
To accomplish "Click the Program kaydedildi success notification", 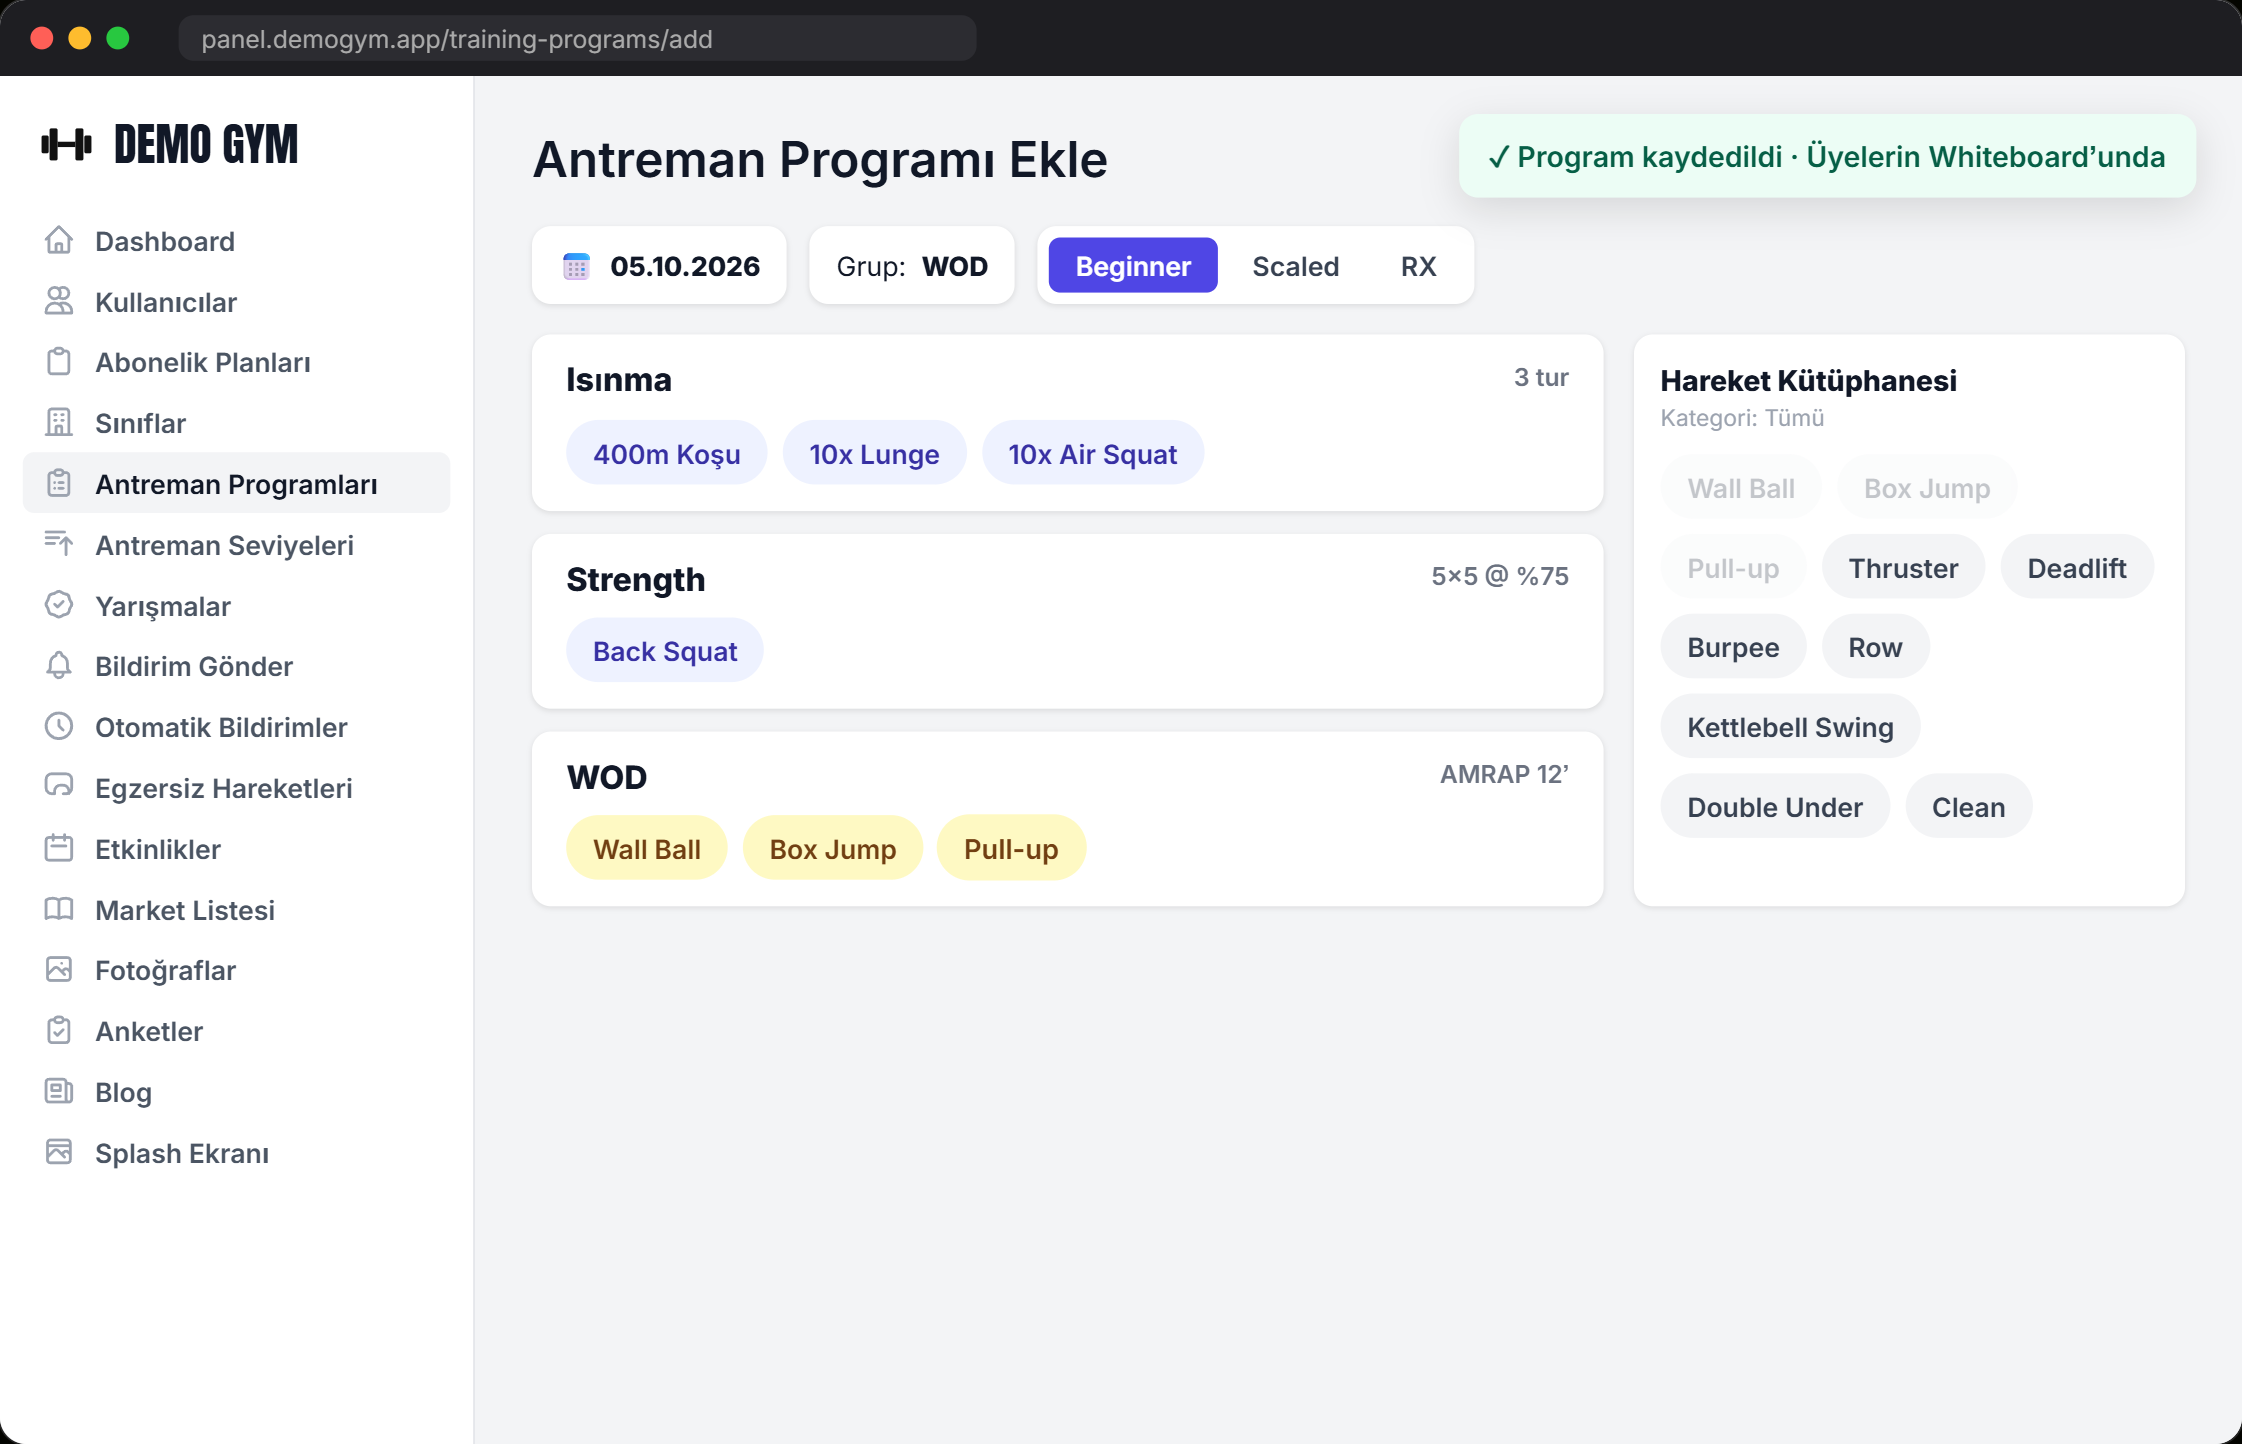I will [1827, 157].
